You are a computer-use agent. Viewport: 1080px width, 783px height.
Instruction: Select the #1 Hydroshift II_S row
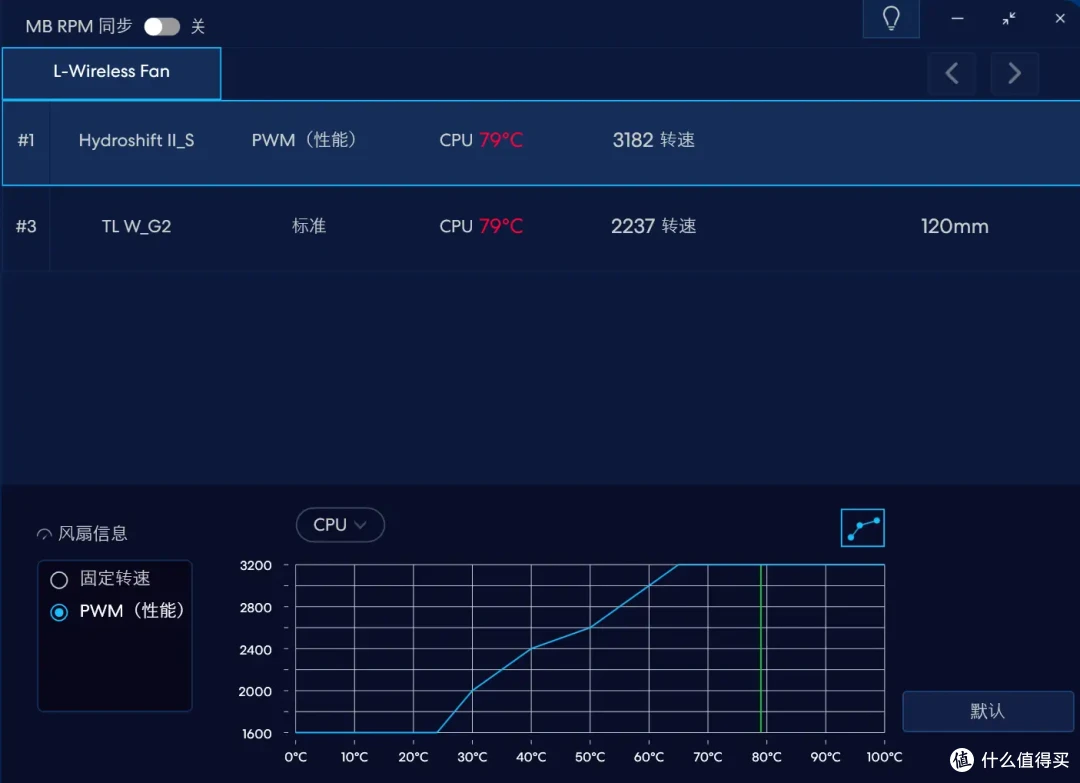pos(541,143)
